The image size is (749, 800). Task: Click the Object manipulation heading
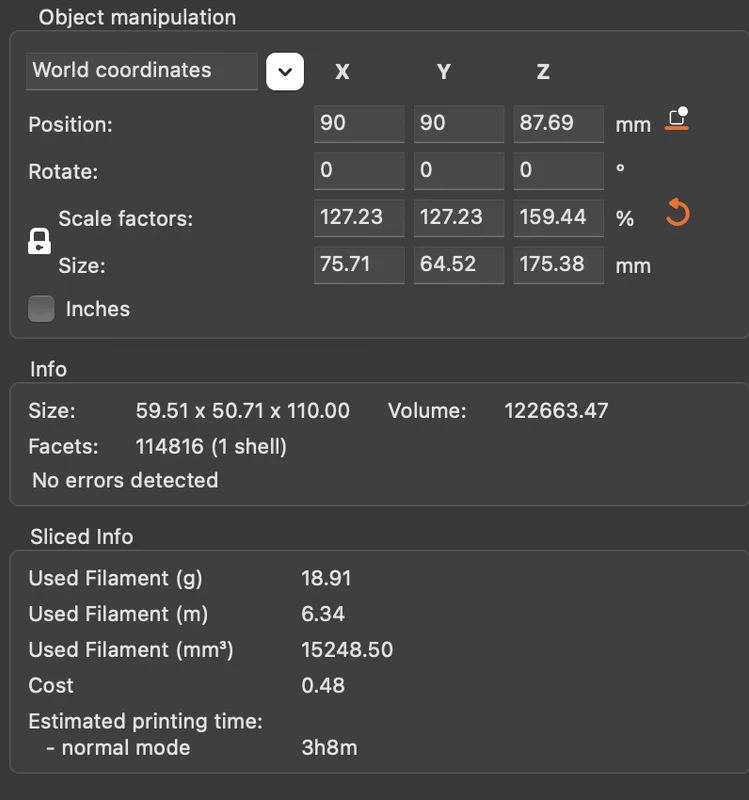pyautogui.click(x=137, y=17)
